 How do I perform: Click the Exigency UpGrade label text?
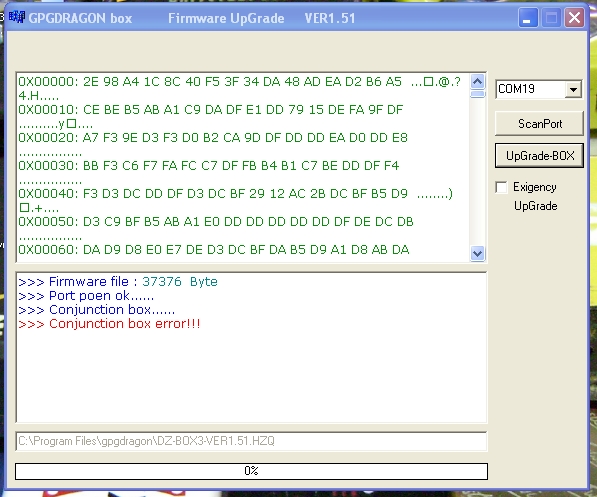point(535,197)
